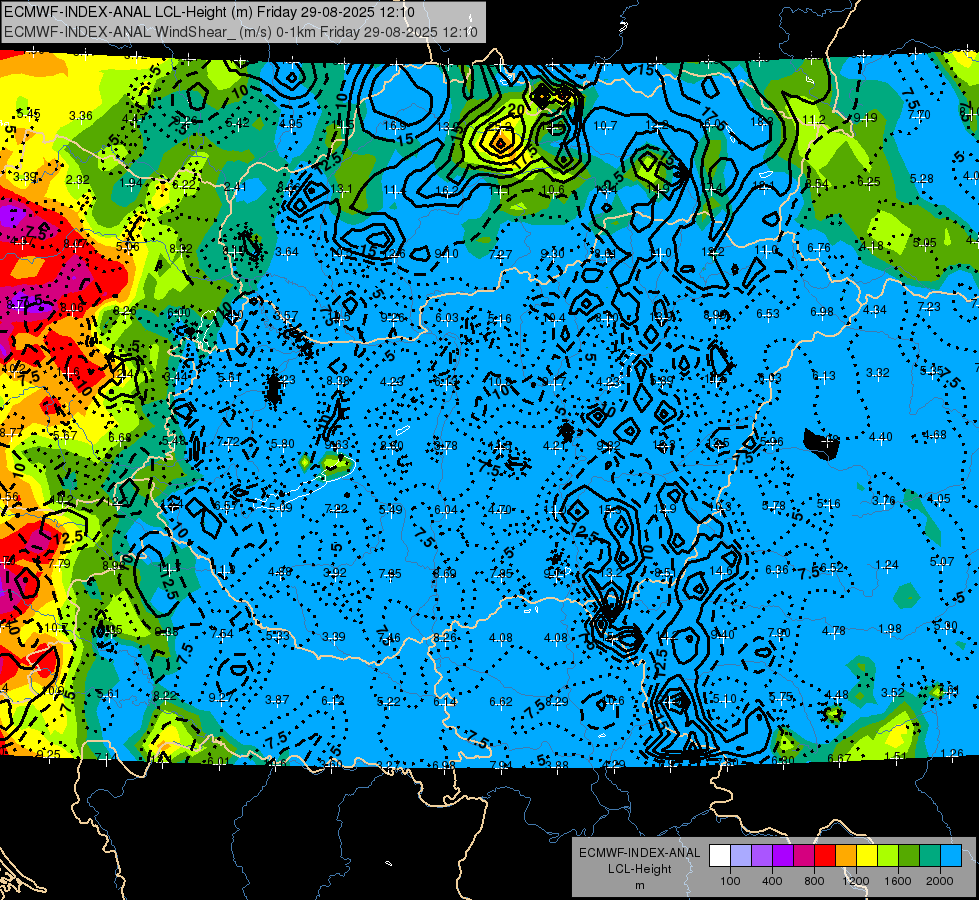979x900 pixels.
Task: Click the grid value 3.87
Action: (x=277, y=701)
